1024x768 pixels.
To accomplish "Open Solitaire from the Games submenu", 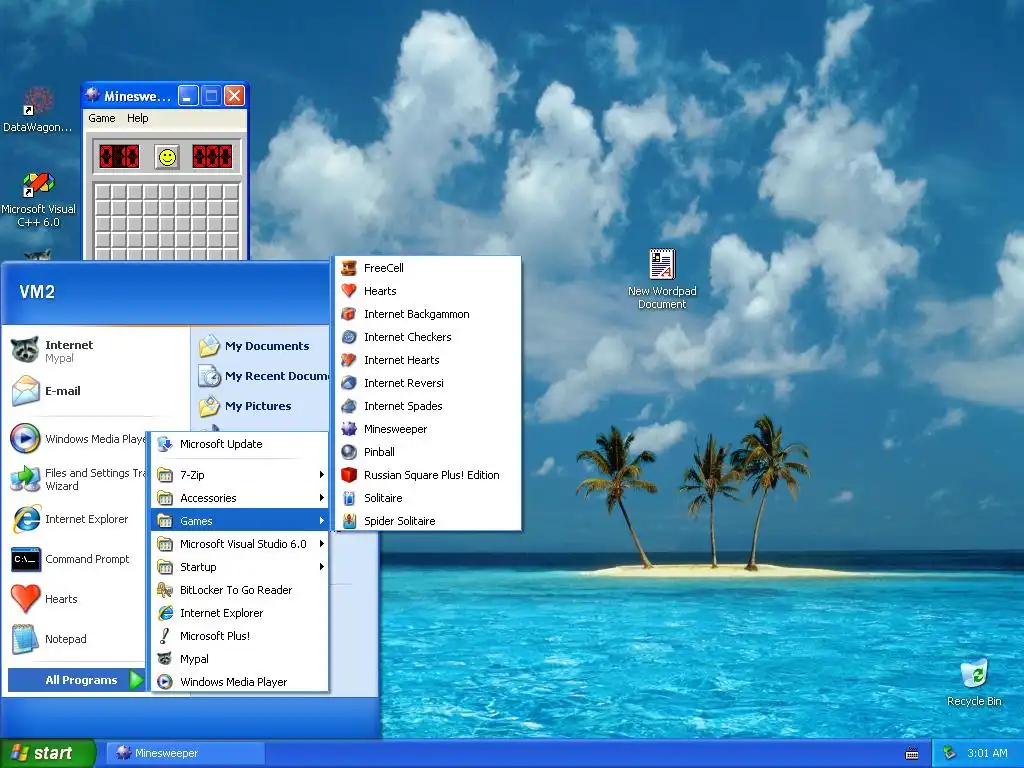I will 428,498.
